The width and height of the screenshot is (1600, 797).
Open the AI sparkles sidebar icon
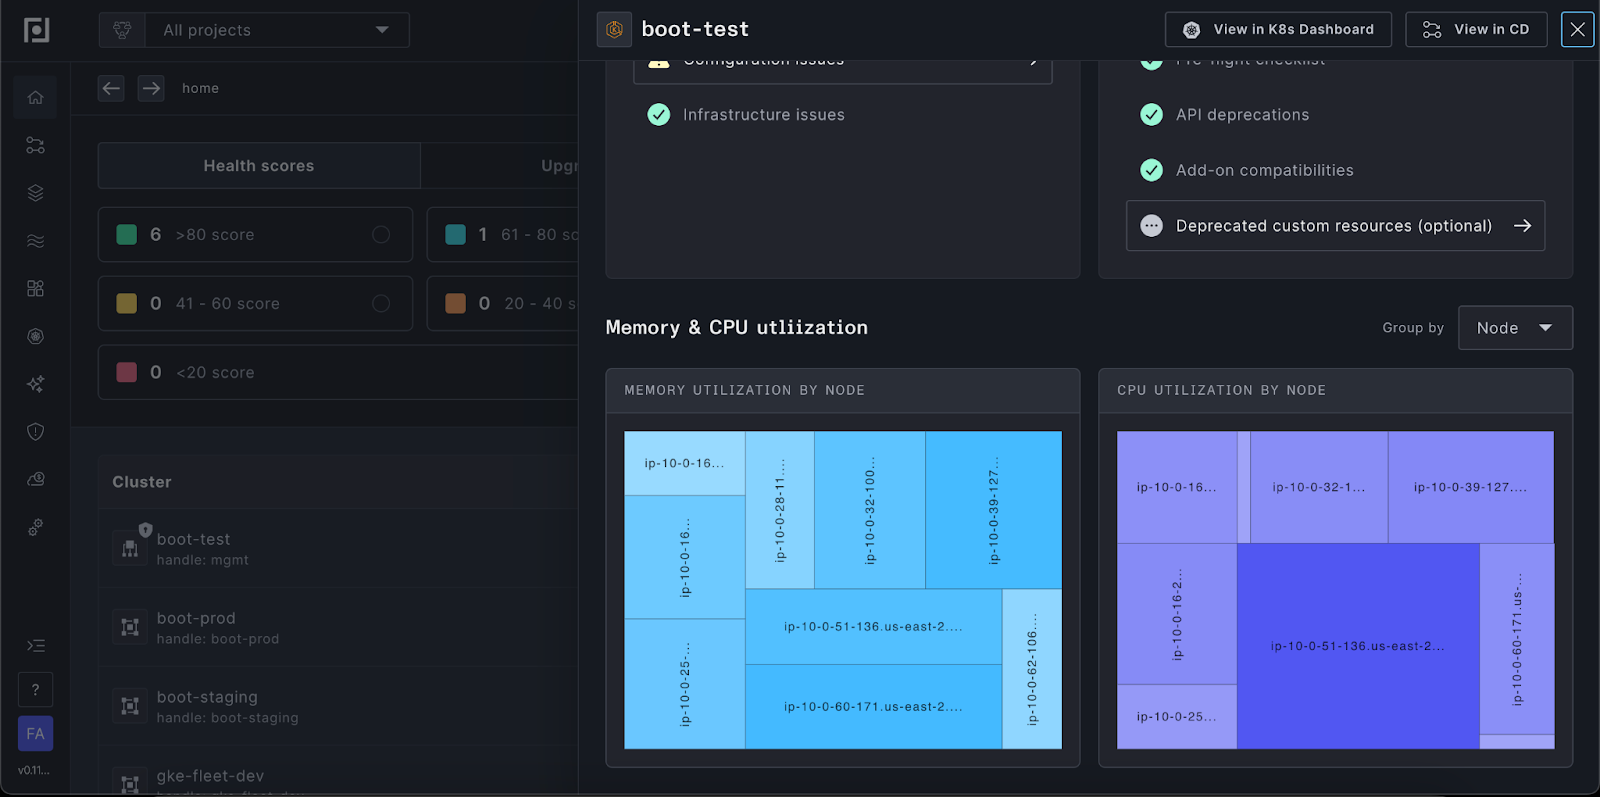tap(35, 384)
